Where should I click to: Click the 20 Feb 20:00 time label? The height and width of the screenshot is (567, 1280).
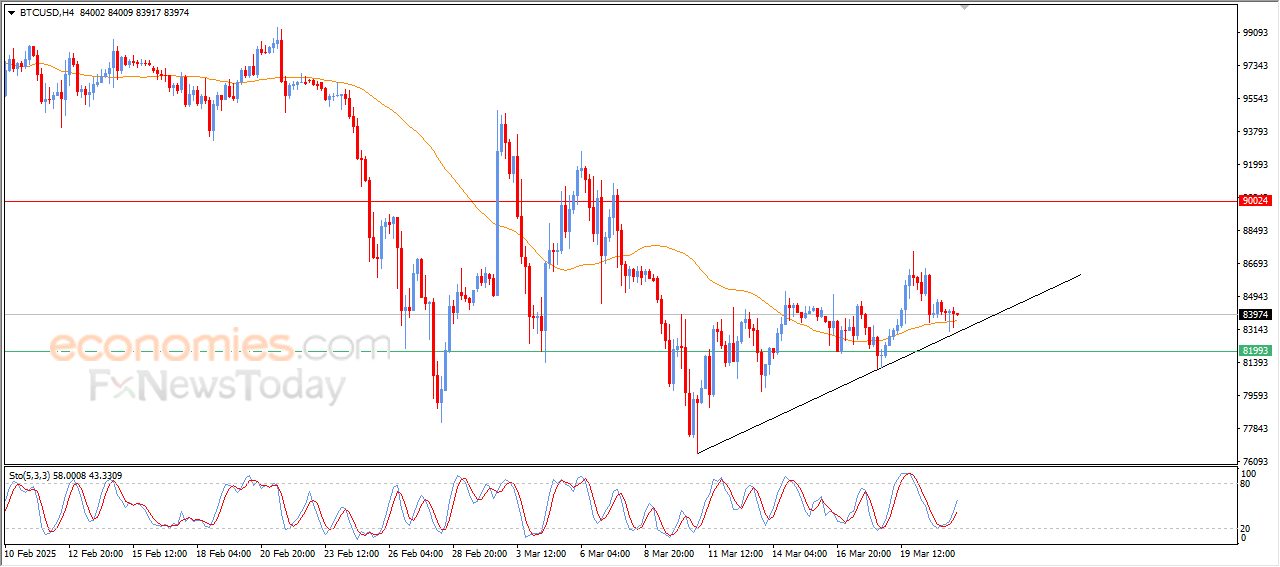pyautogui.click(x=288, y=552)
